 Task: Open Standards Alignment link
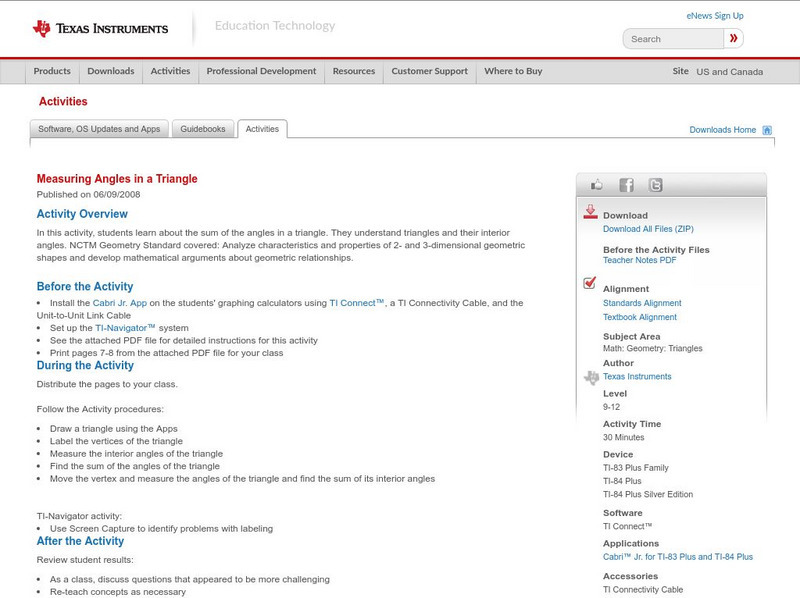click(642, 303)
